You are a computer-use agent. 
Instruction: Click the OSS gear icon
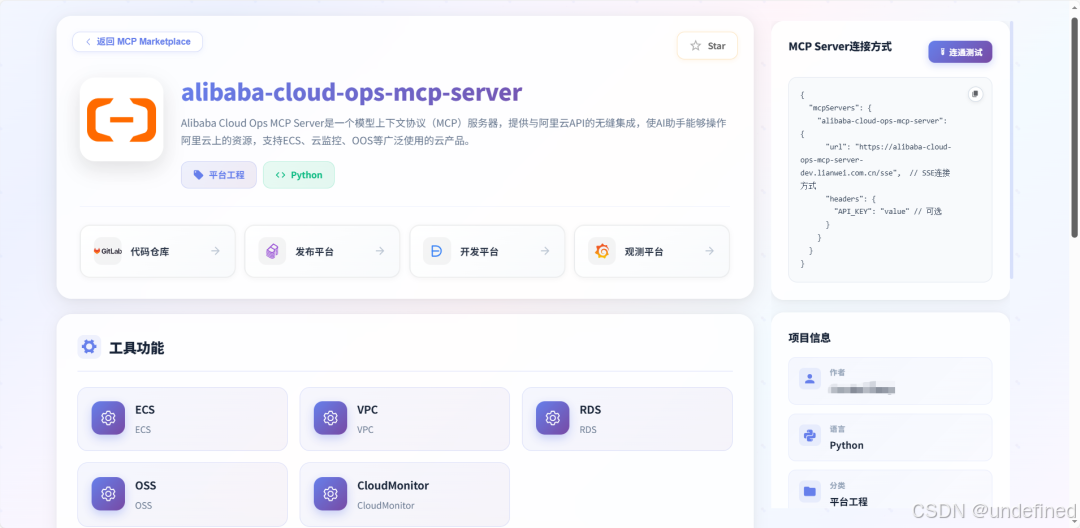(108, 494)
